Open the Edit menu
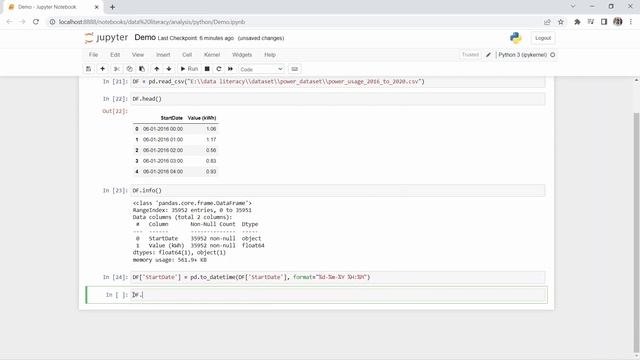 point(115,55)
